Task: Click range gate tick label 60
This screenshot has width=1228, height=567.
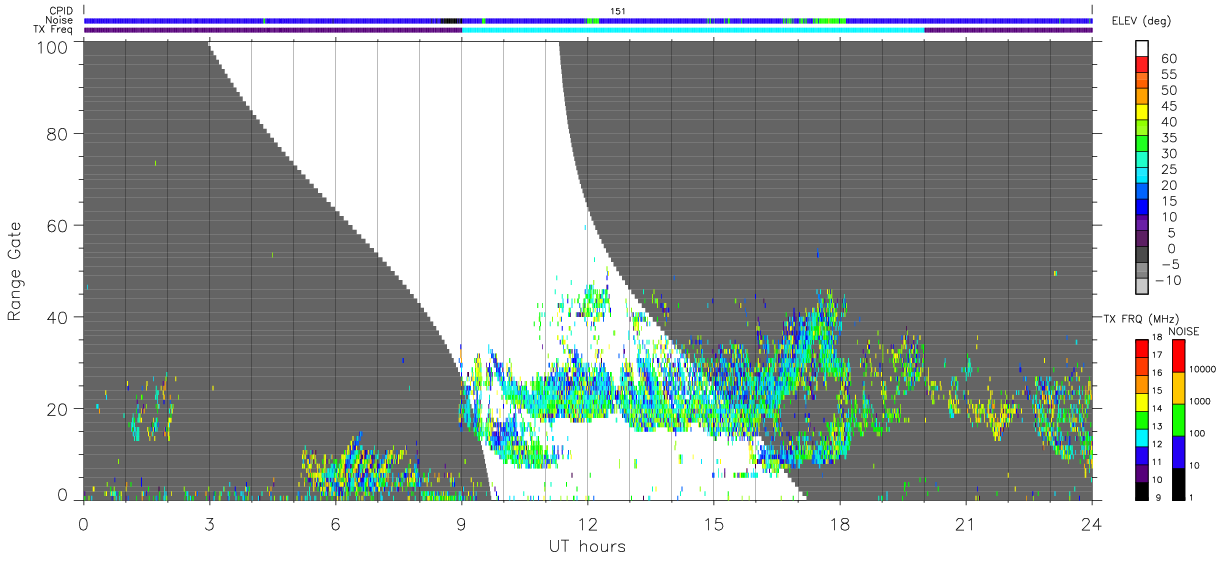Action: pyautogui.click(x=58, y=226)
